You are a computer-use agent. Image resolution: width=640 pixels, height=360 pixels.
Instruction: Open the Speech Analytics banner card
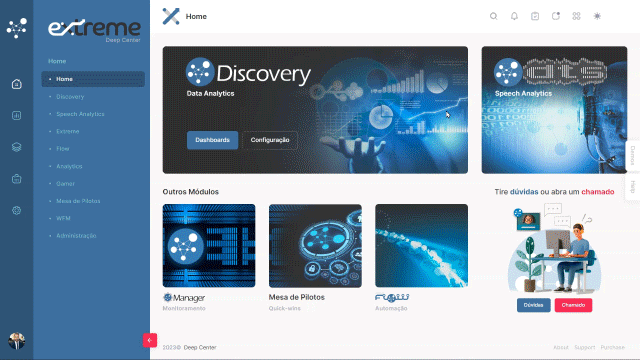click(554, 110)
